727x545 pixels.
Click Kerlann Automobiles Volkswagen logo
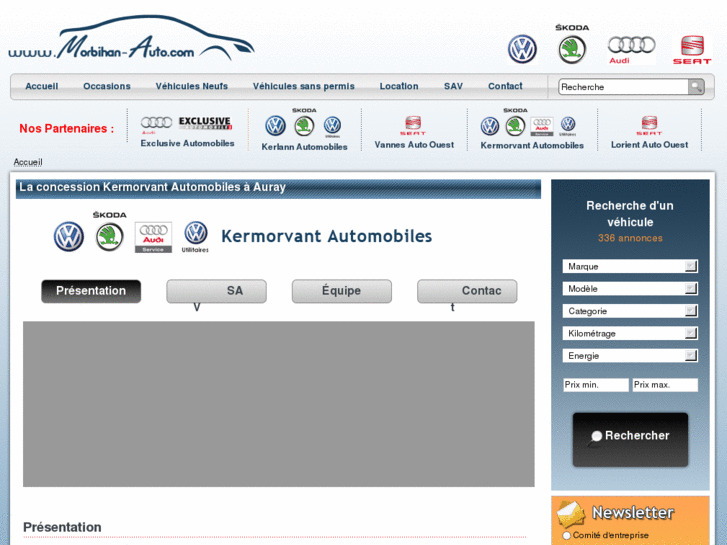click(275, 126)
